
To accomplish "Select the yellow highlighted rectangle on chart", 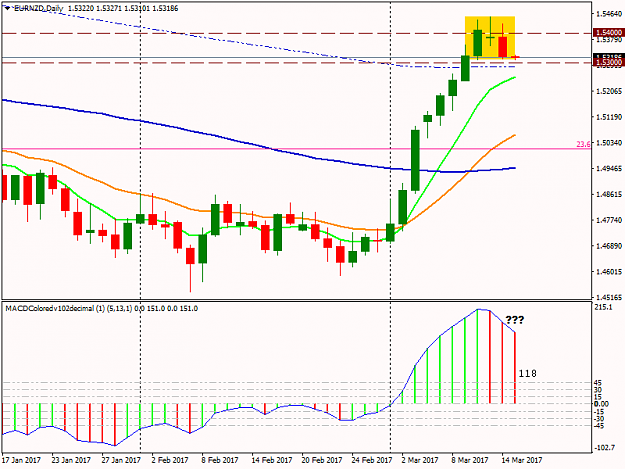I will [490, 37].
